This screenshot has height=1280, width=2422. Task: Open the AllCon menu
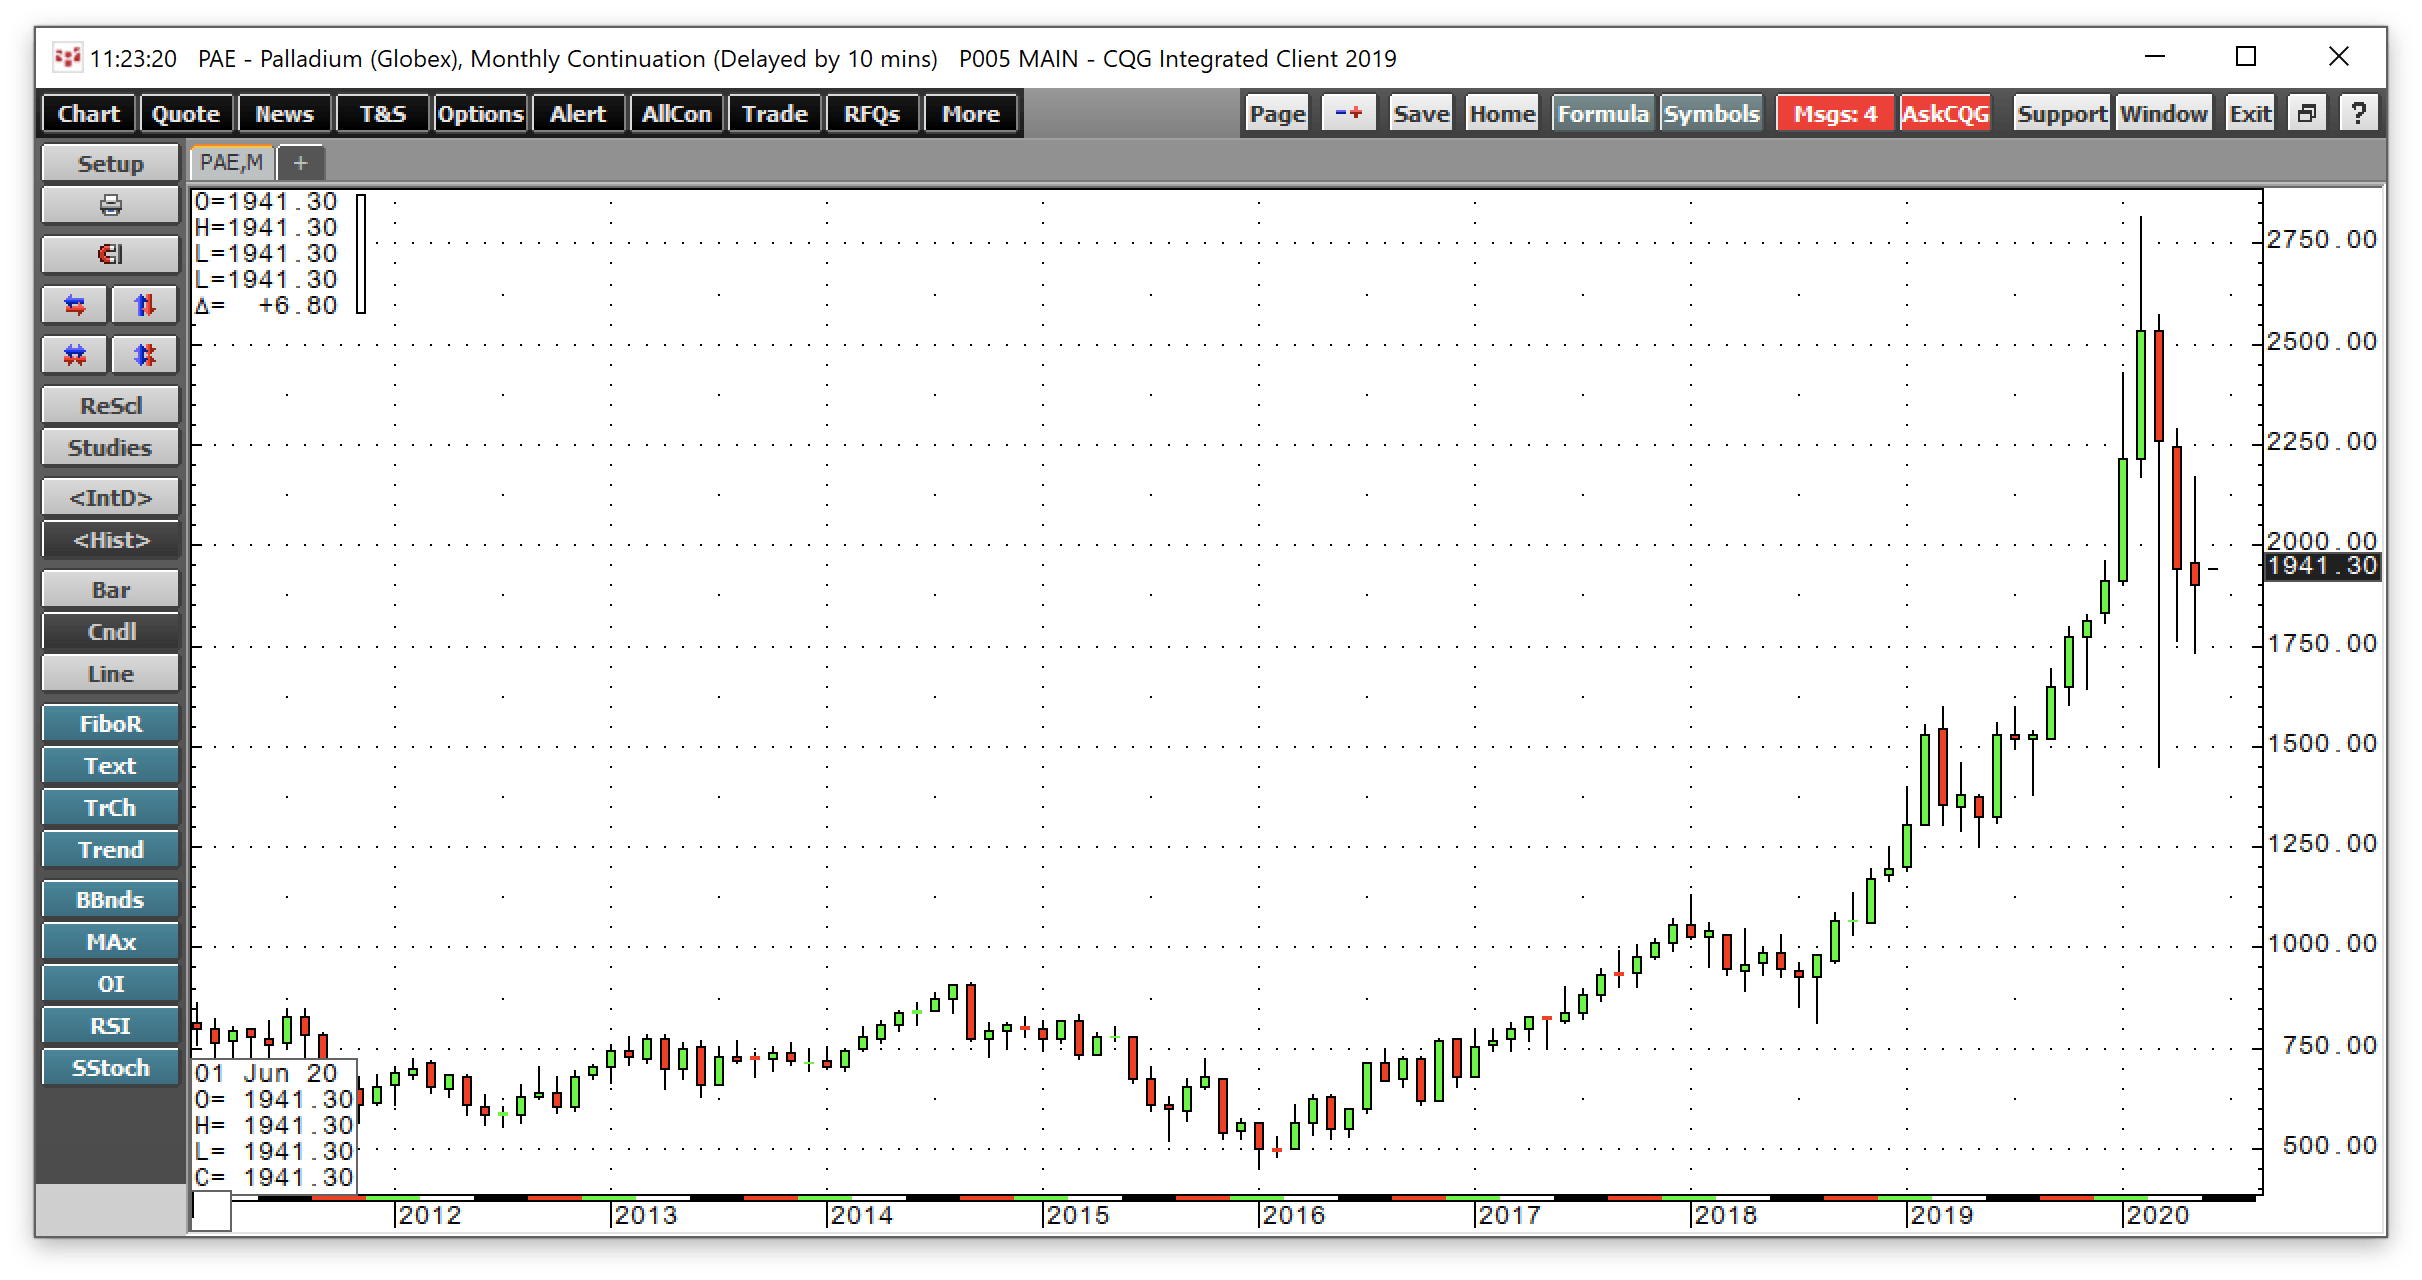coord(676,114)
